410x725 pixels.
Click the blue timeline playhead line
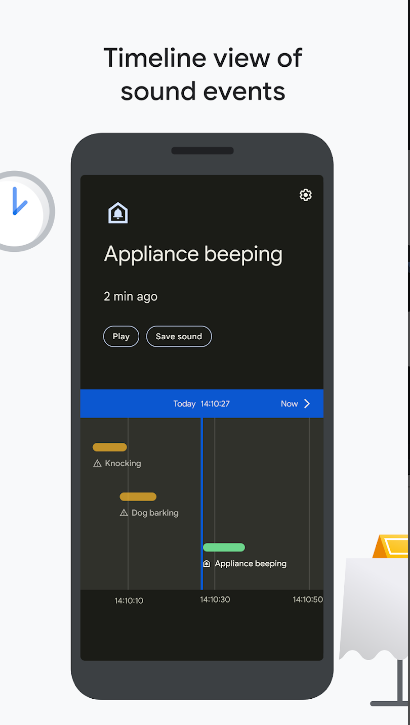202,504
